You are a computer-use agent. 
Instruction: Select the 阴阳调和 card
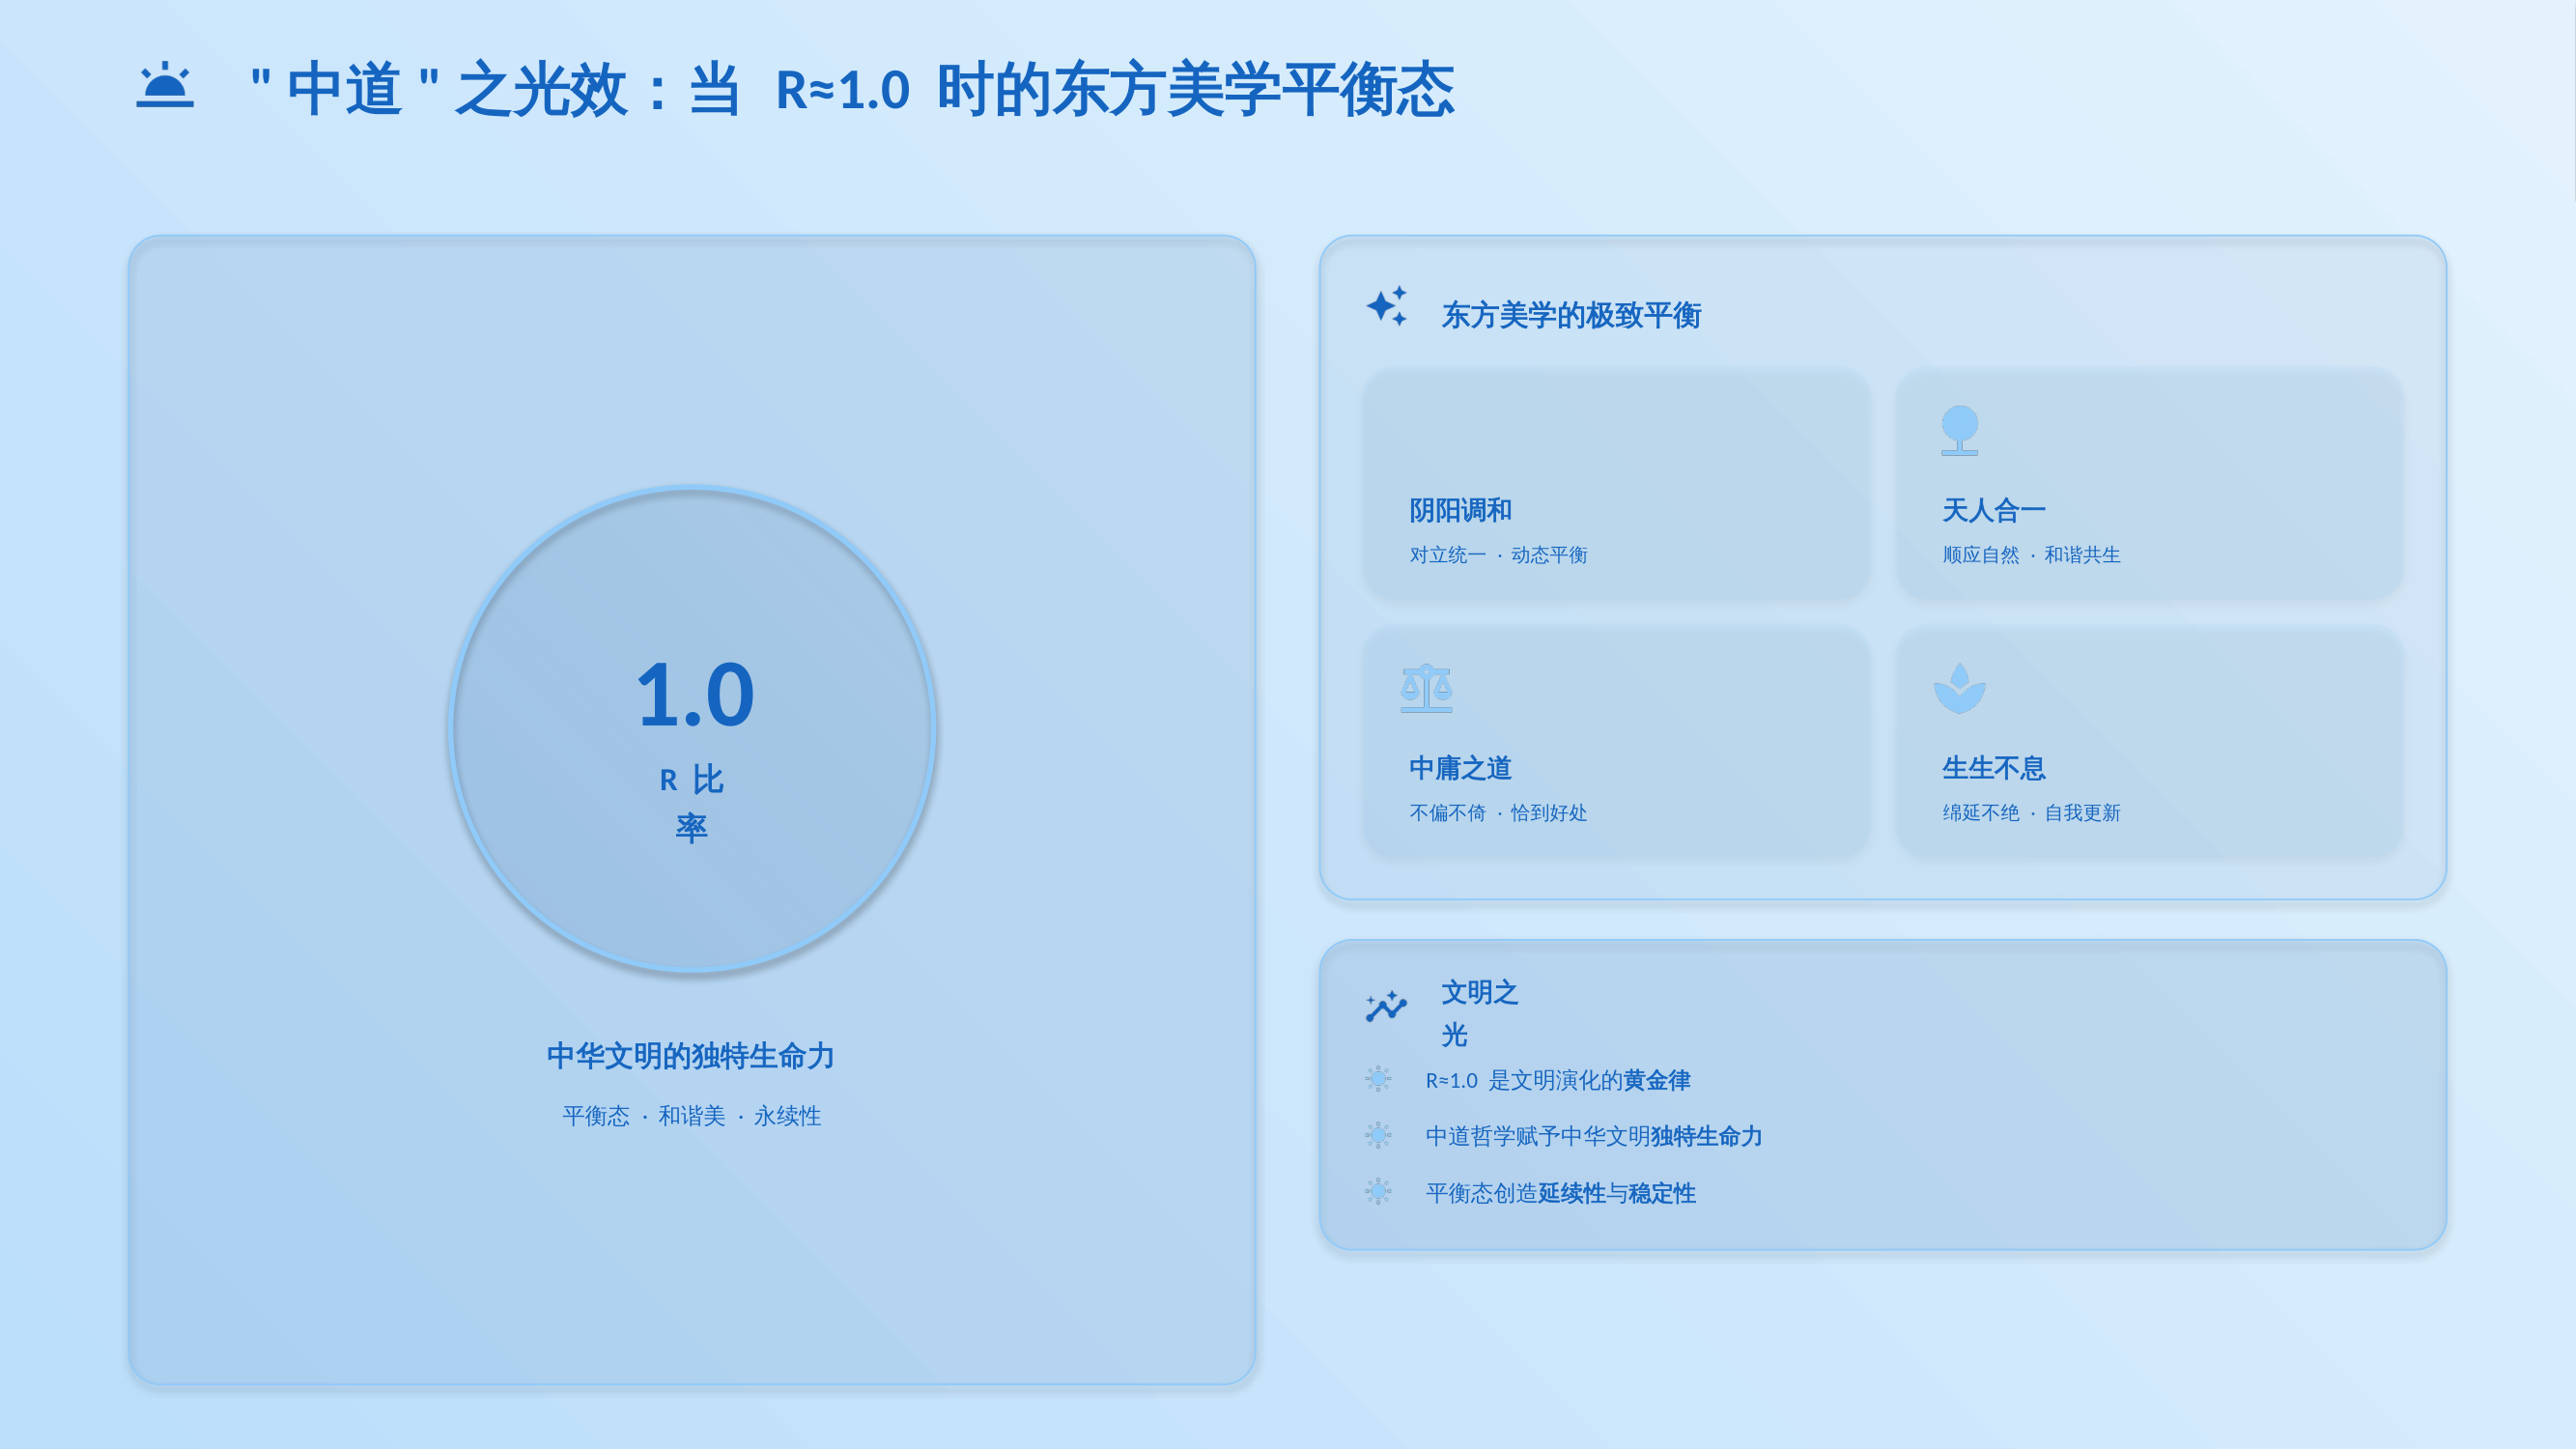click(x=1616, y=485)
